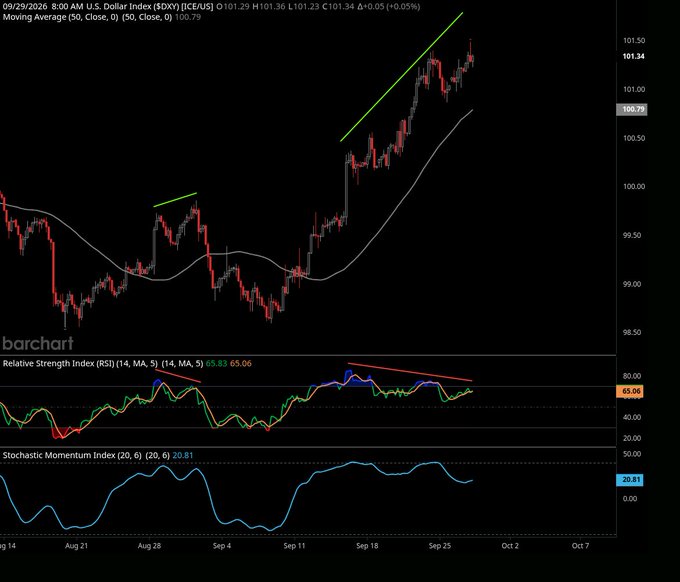Select the short red RSI divergence line near Aug 28
The image size is (680, 582).
(178, 376)
